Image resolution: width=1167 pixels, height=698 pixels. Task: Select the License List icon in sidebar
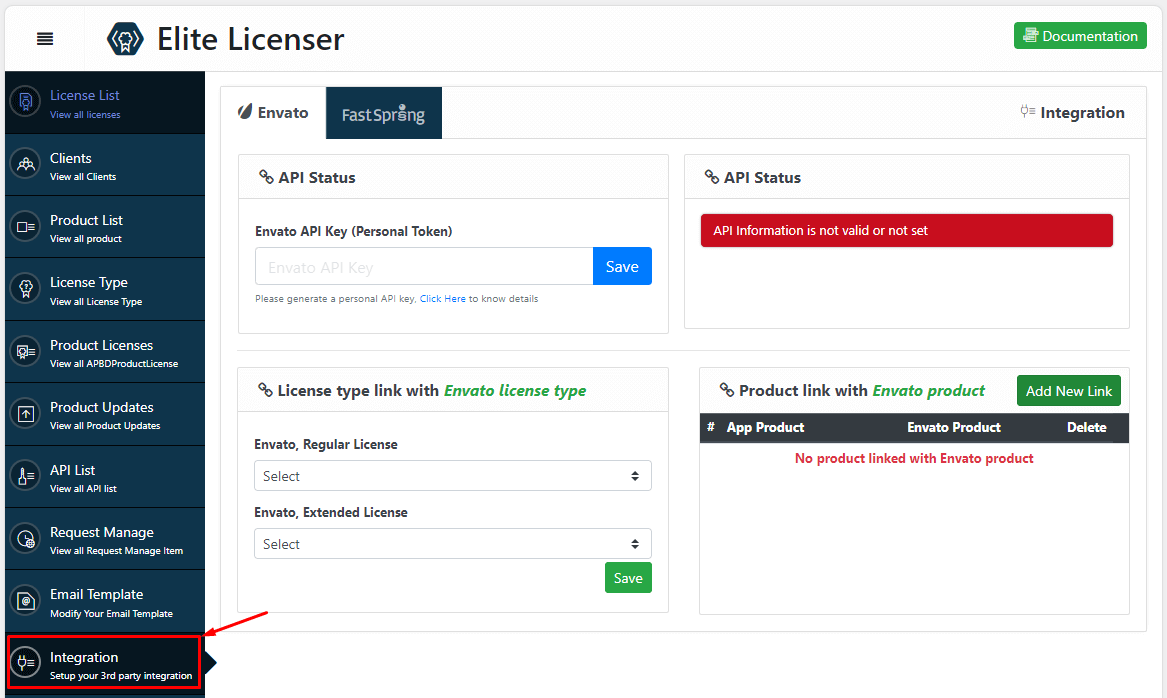coord(25,102)
